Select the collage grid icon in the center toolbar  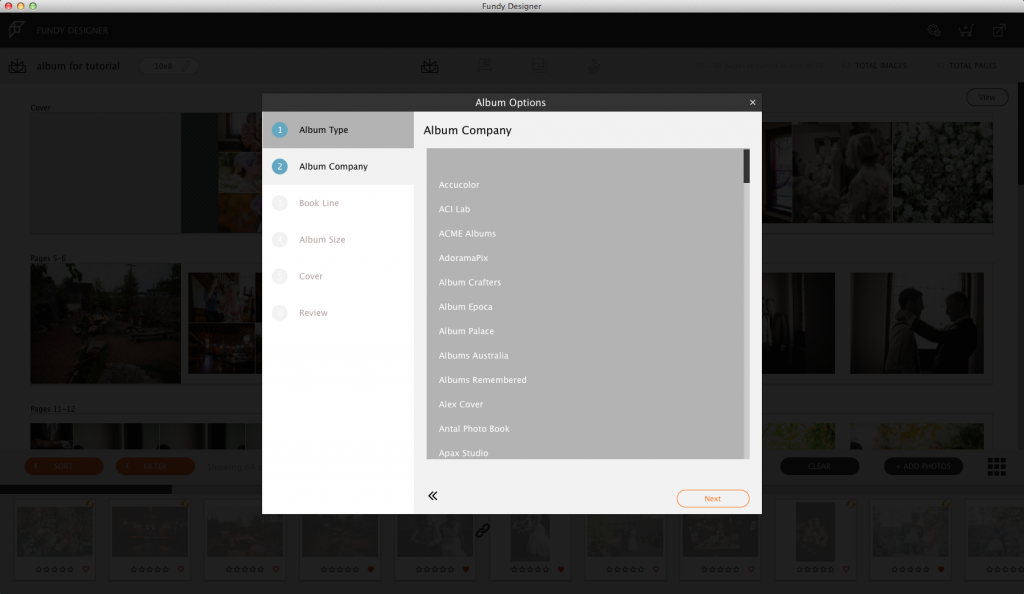pyautogui.click(x=538, y=65)
